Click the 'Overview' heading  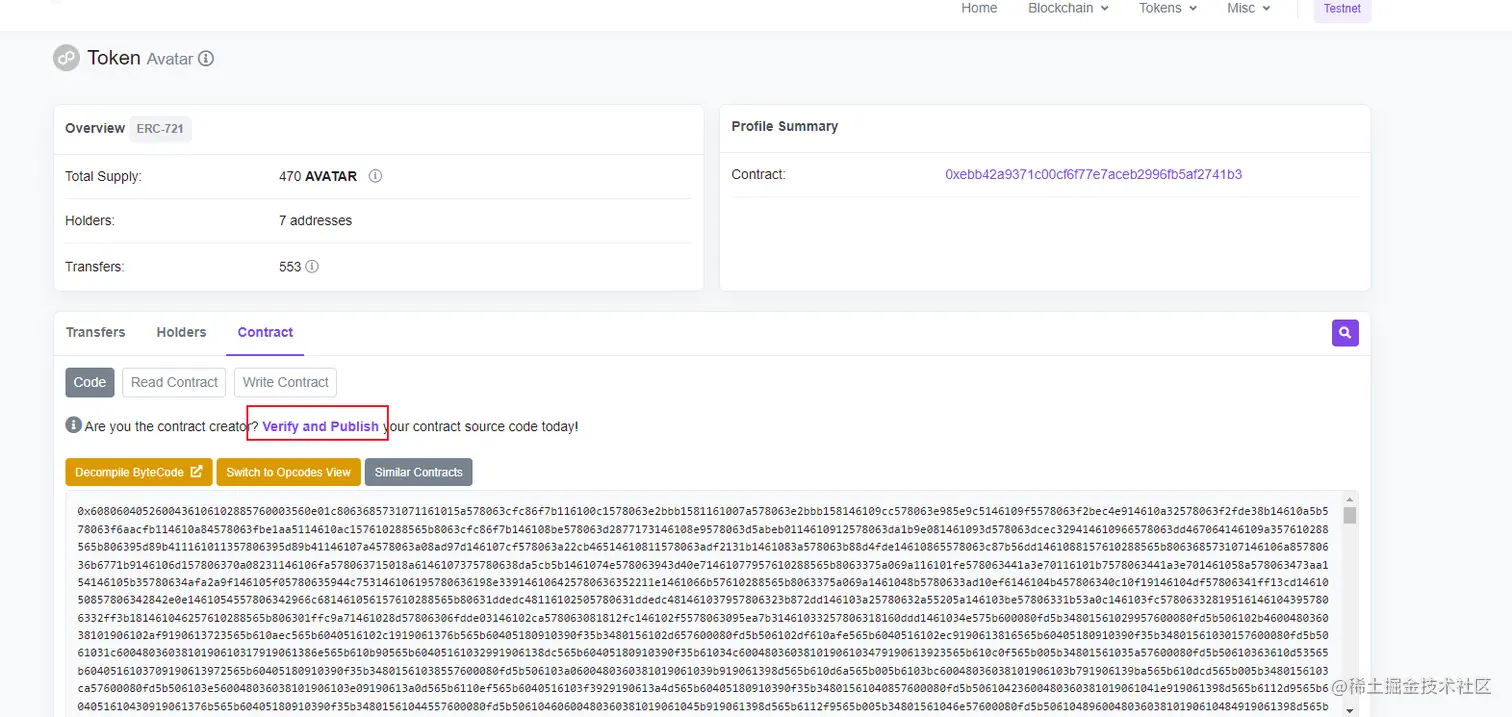coord(95,128)
